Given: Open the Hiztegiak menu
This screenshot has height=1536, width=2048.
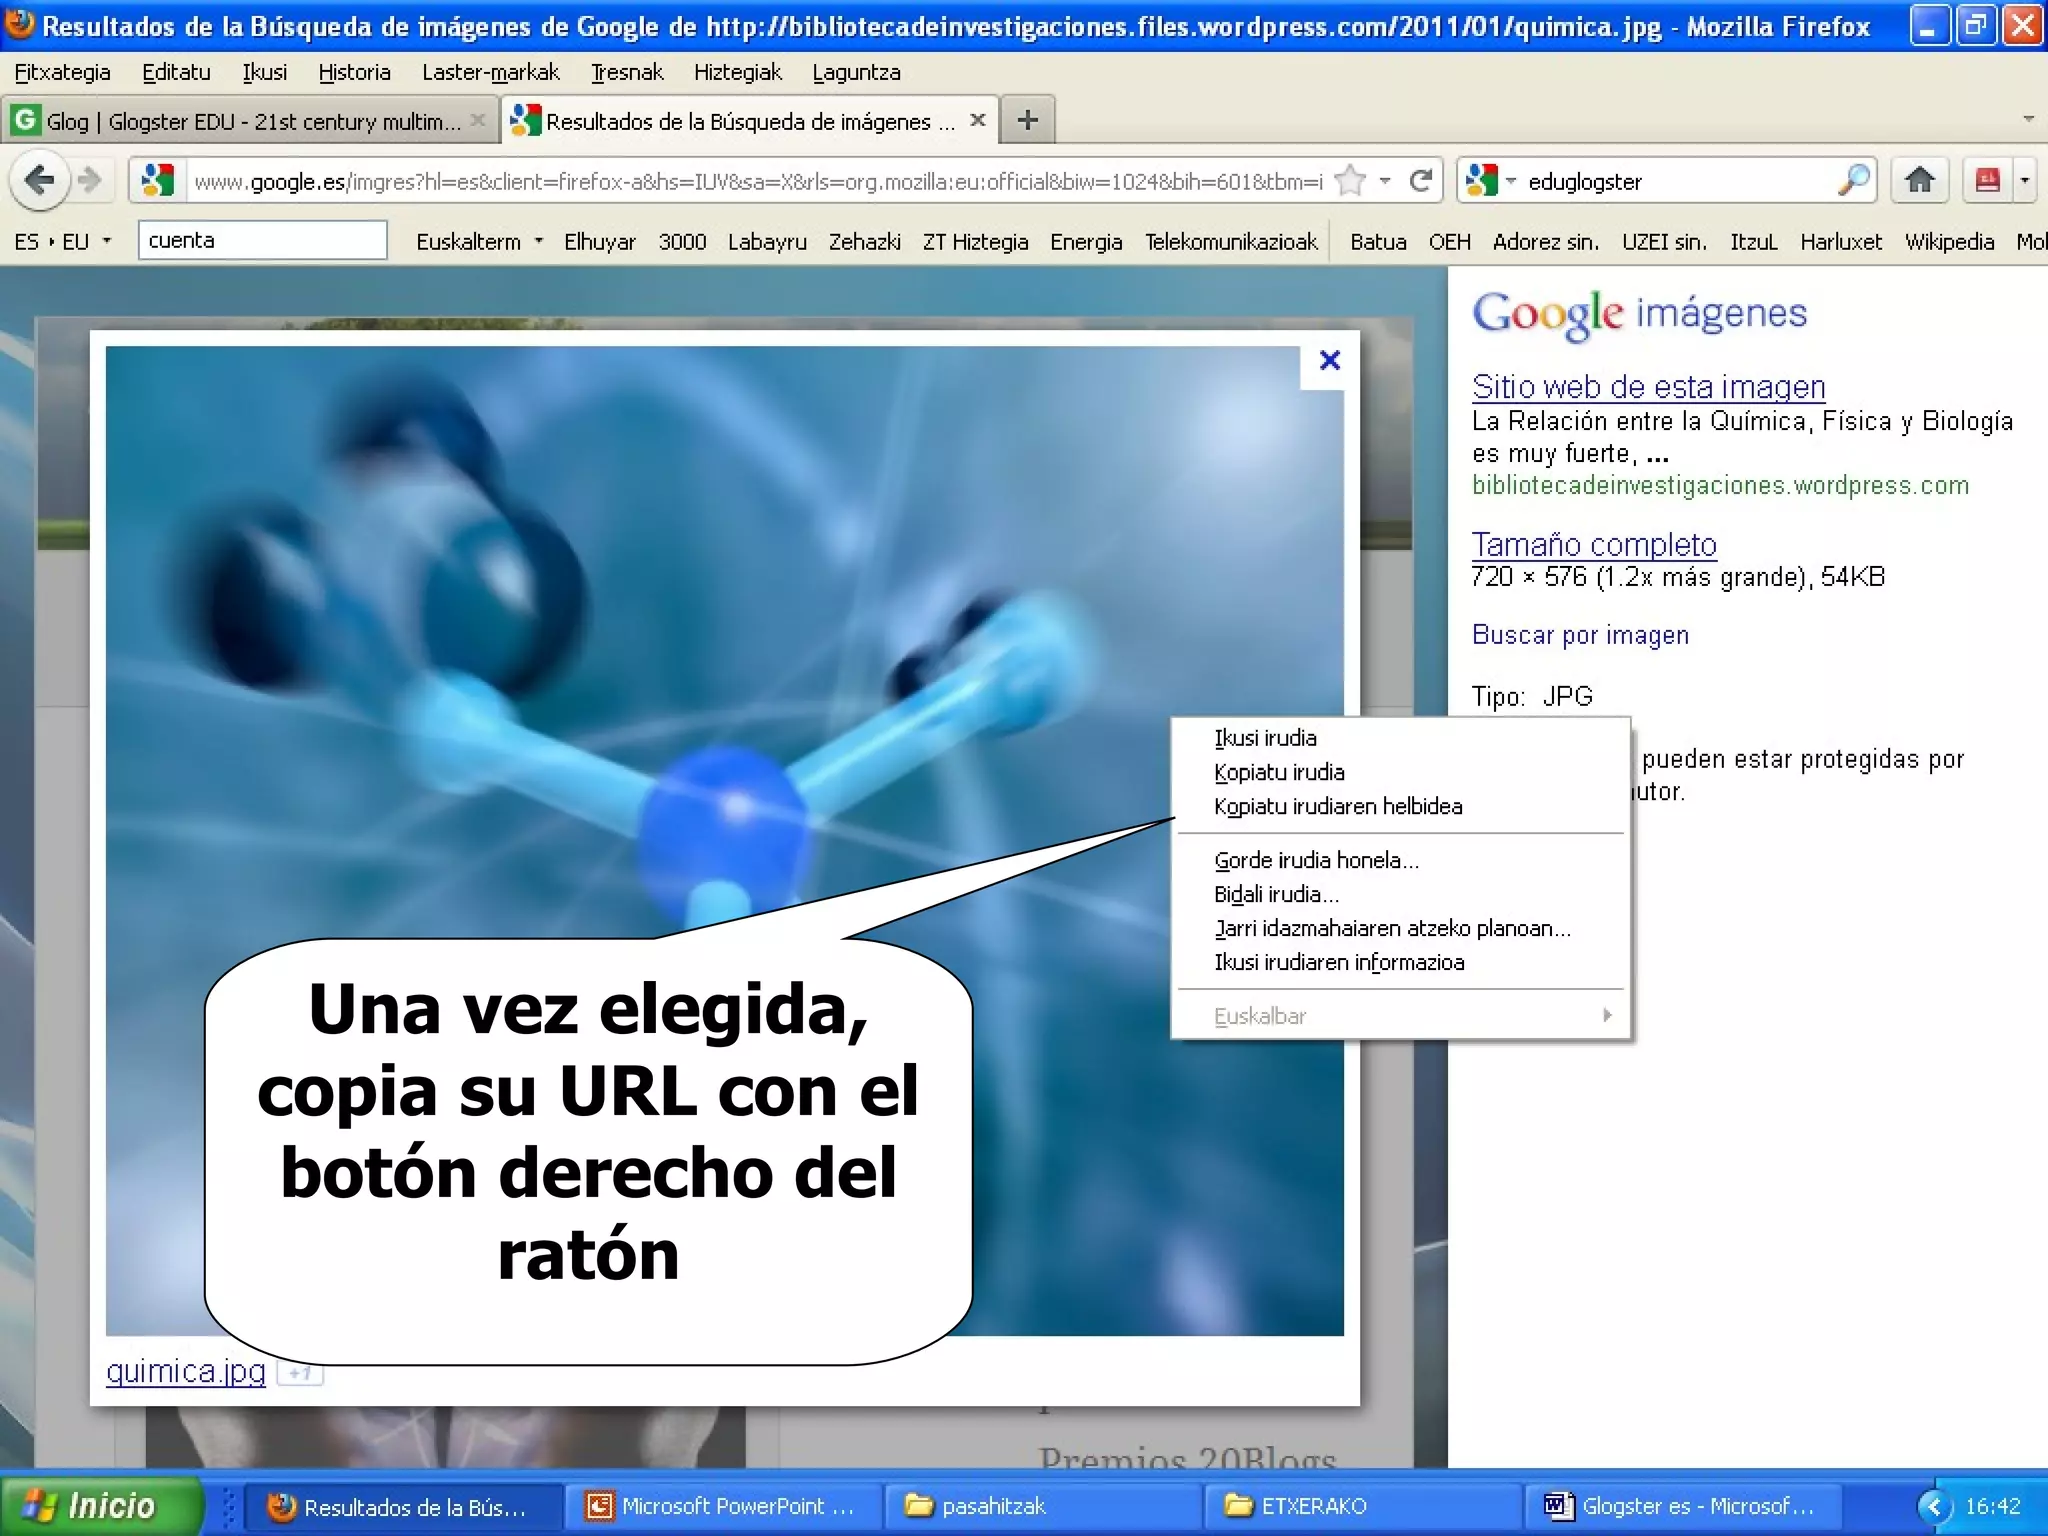Looking at the screenshot, I should click(x=738, y=72).
